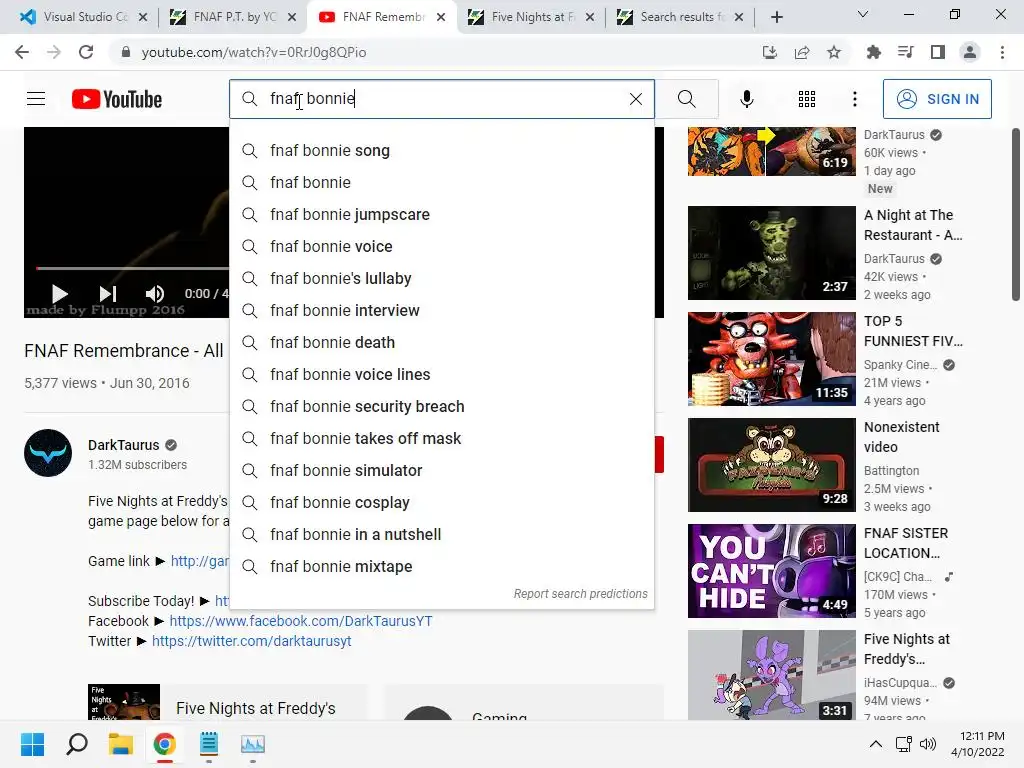1024x768 pixels.
Task: Select suggestion fnaf bonnie simulator
Action: click(x=441, y=470)
